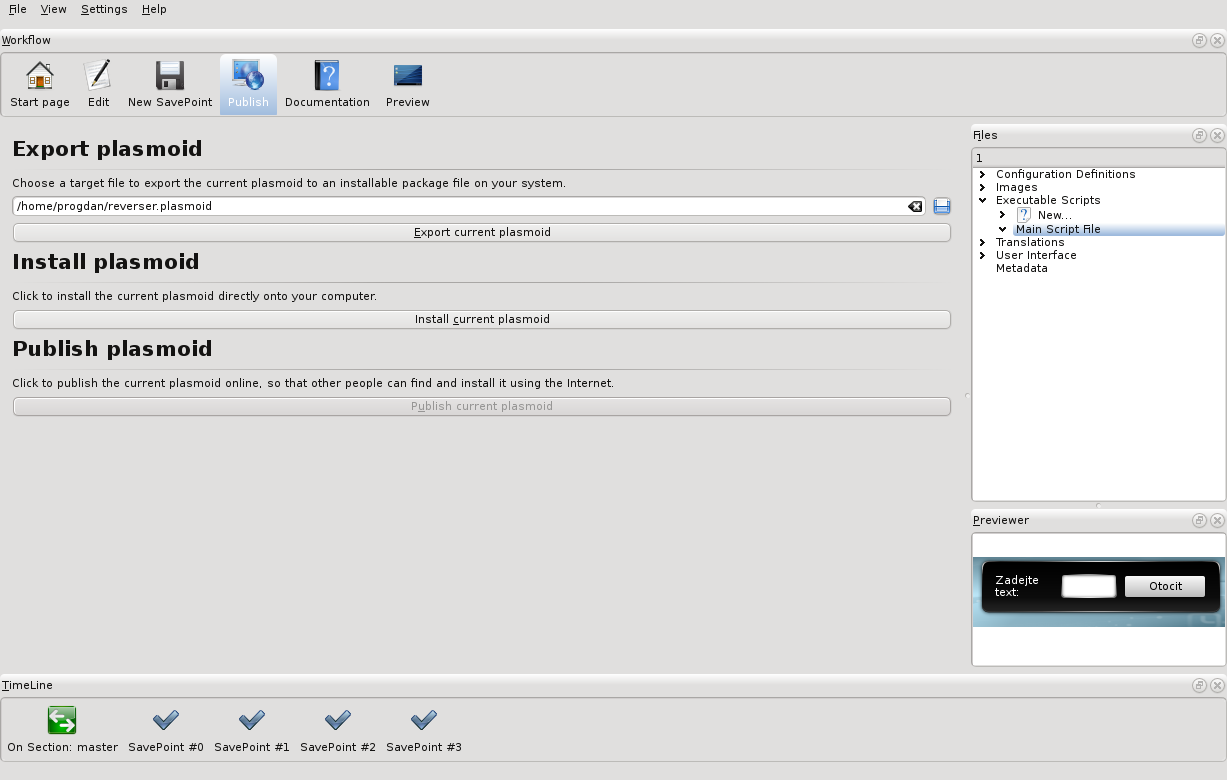
Task: Expand Configuration Definitions tree node
Action: (983, 174)
